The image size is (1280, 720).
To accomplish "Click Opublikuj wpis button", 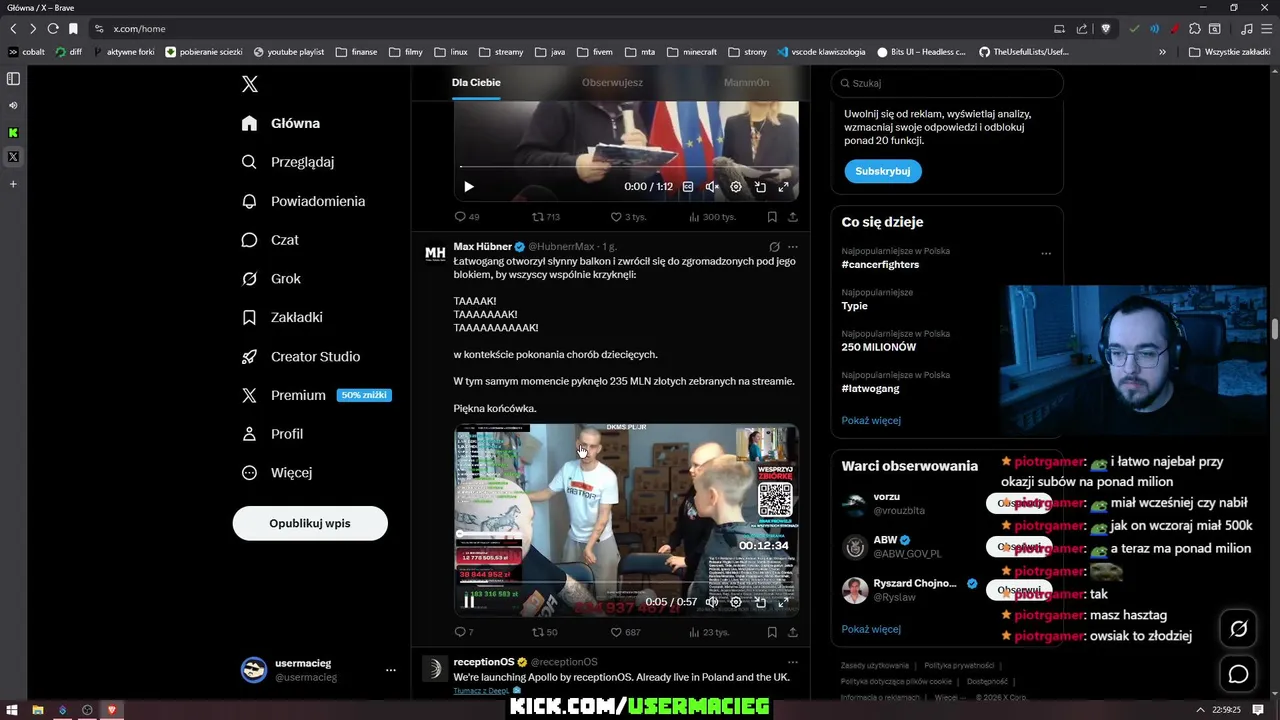I will [x=310, y=523].
